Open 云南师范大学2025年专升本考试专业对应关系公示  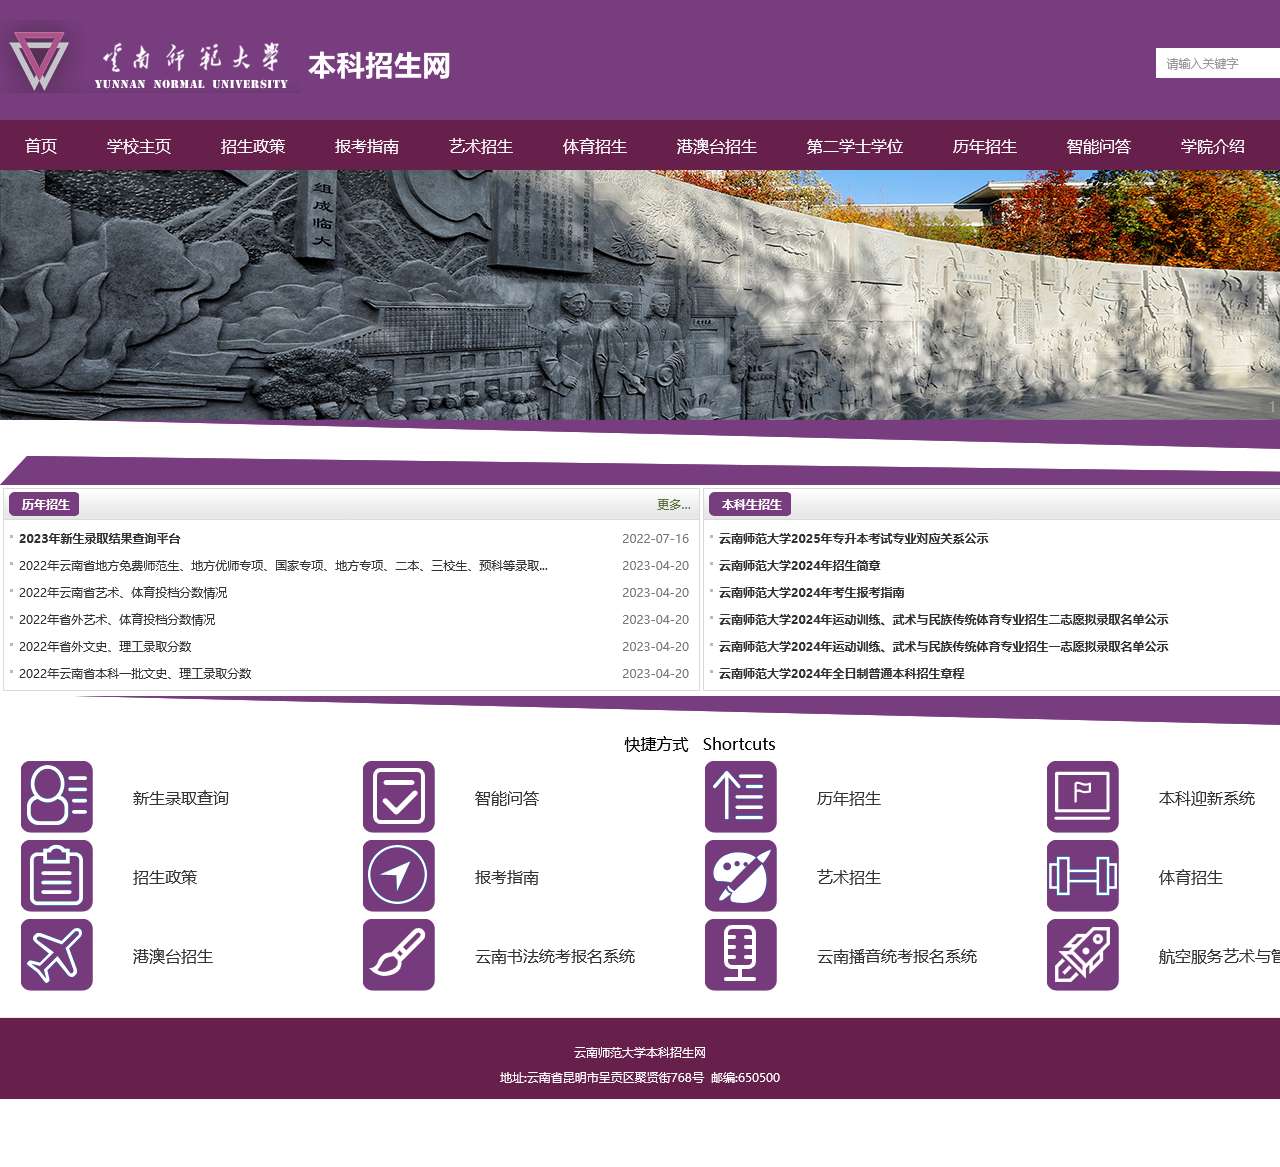(x=853, y=538)
